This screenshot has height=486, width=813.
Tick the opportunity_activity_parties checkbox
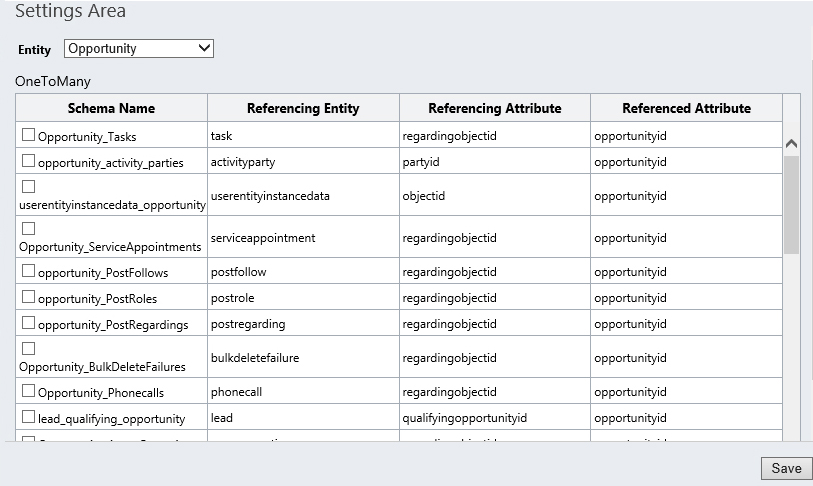point(29,161)
